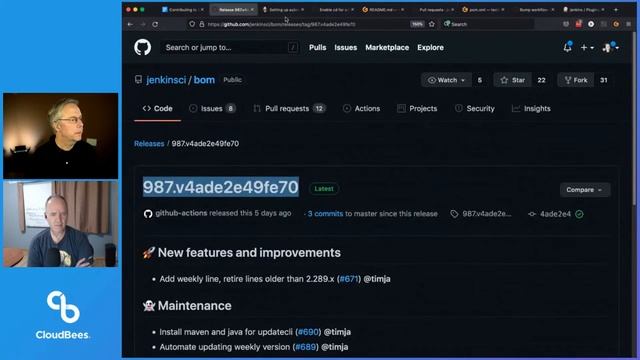Open the @timja mention after #671

point(377,279)
